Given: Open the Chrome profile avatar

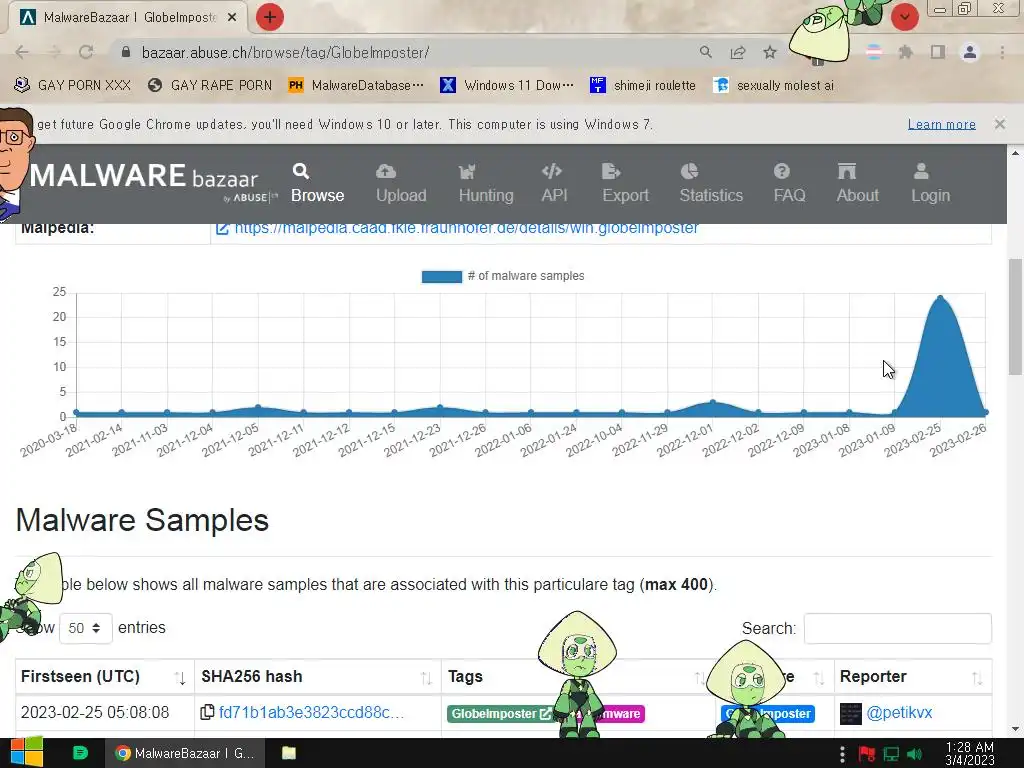Looking at the screenshot, I should pos(970,52).
